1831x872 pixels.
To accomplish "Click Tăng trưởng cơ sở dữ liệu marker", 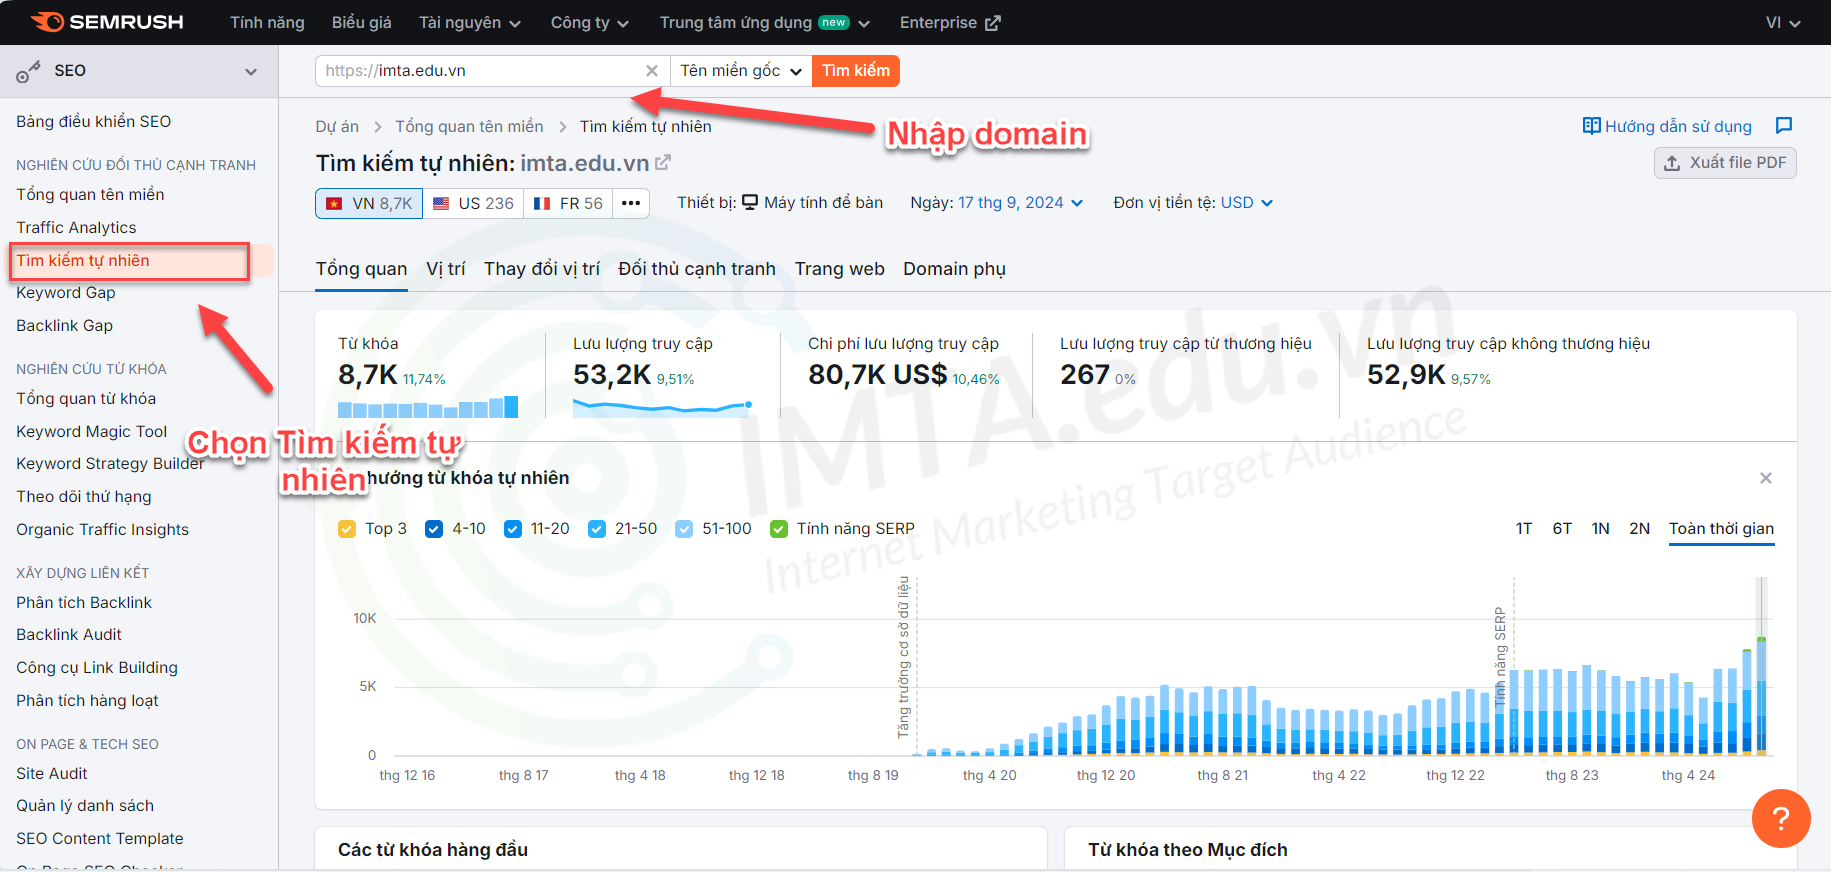I will point(904,657).
